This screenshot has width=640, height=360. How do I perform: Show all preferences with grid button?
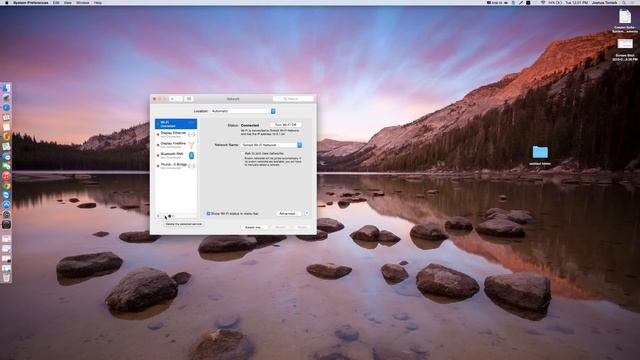click(x=189, y=99)
